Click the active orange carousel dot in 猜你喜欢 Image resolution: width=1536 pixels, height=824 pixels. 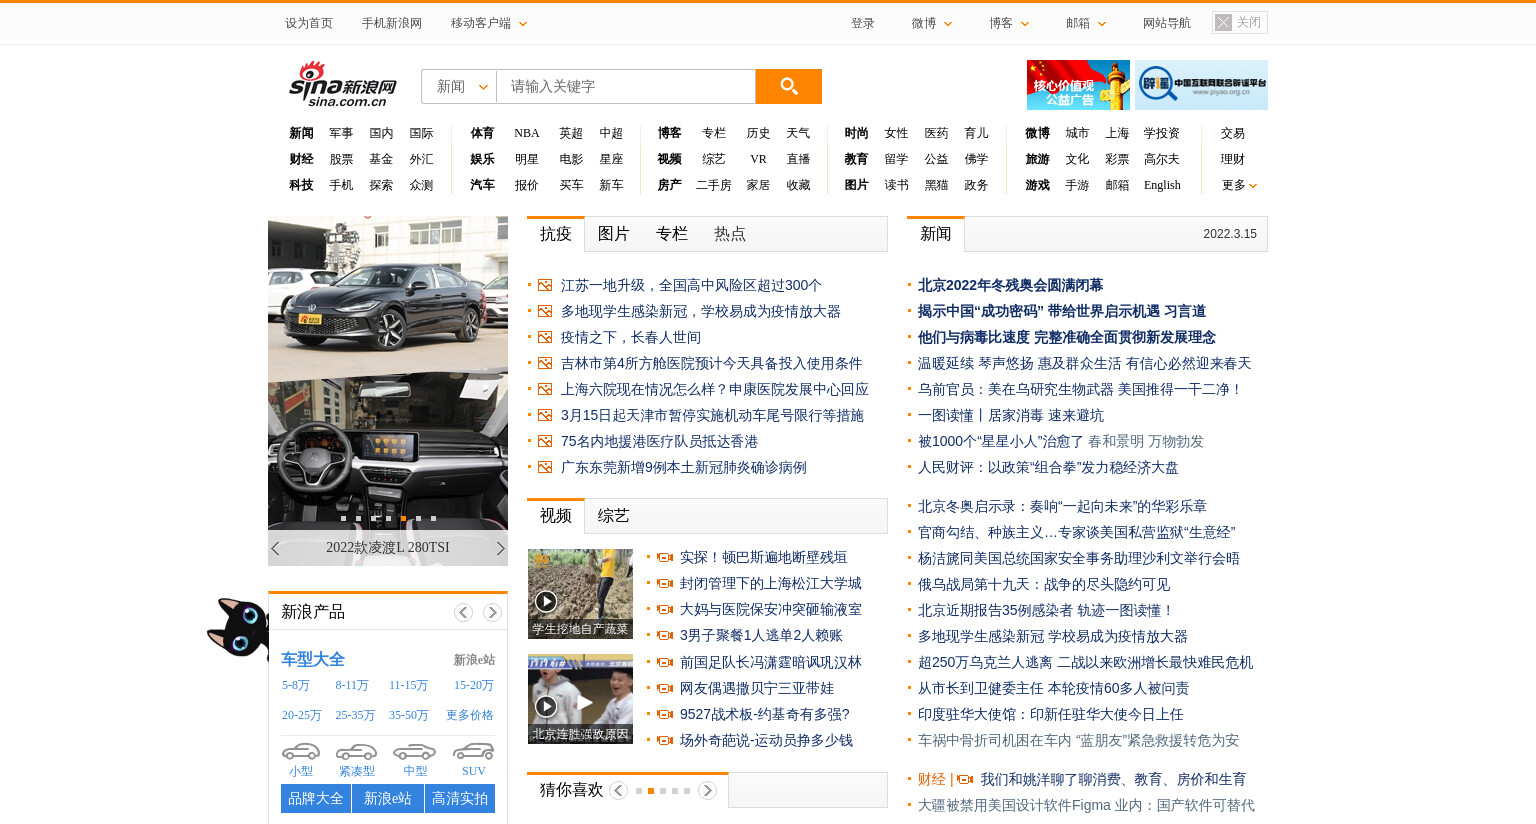[651, 791]
